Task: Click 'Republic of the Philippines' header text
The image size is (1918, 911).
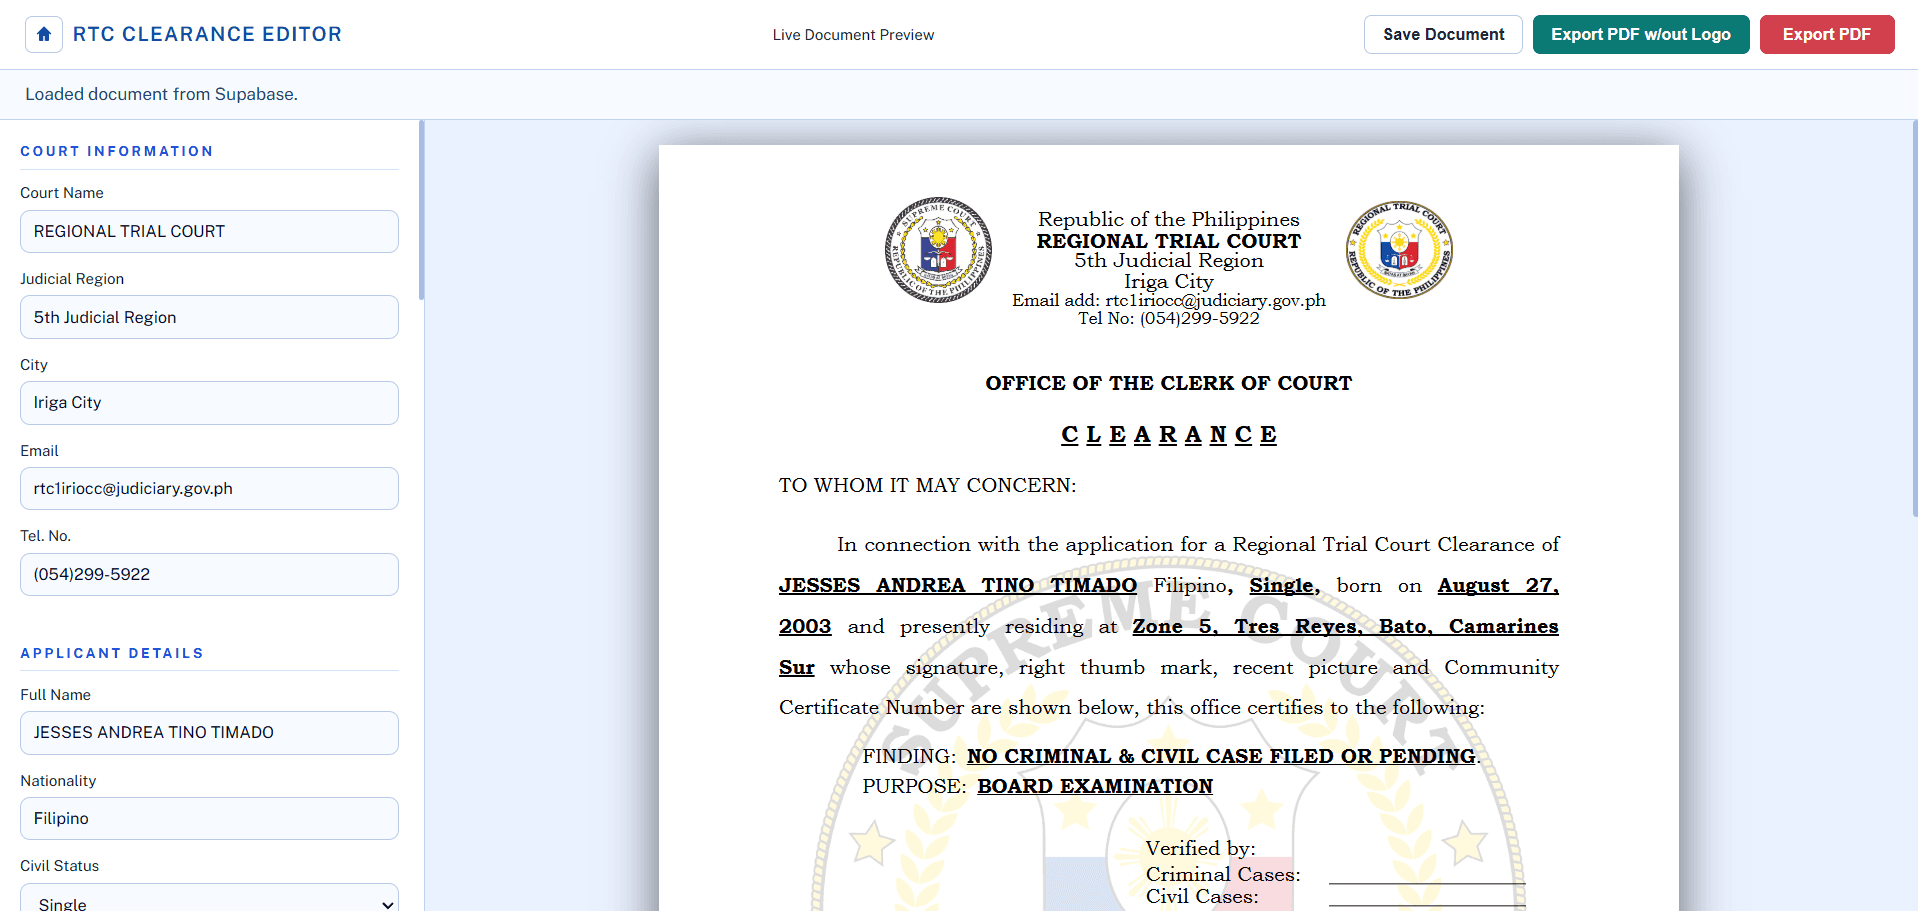Action: [1168, 219]
